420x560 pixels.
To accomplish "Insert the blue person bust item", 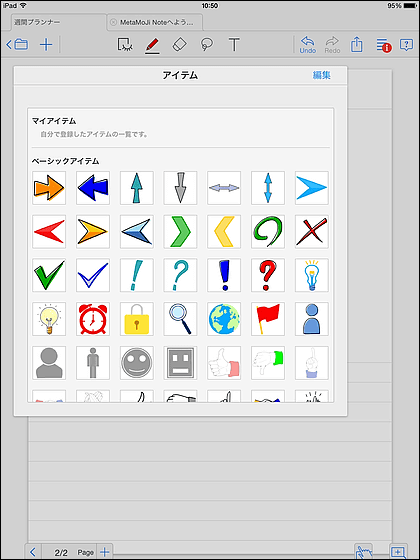I will click(312, 319).
